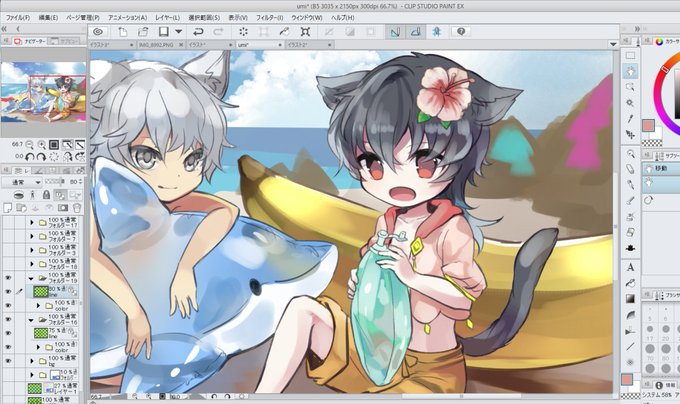Open the フィルター(I) menu
Screen dimensions: 680x404
(x=269, y=18)
